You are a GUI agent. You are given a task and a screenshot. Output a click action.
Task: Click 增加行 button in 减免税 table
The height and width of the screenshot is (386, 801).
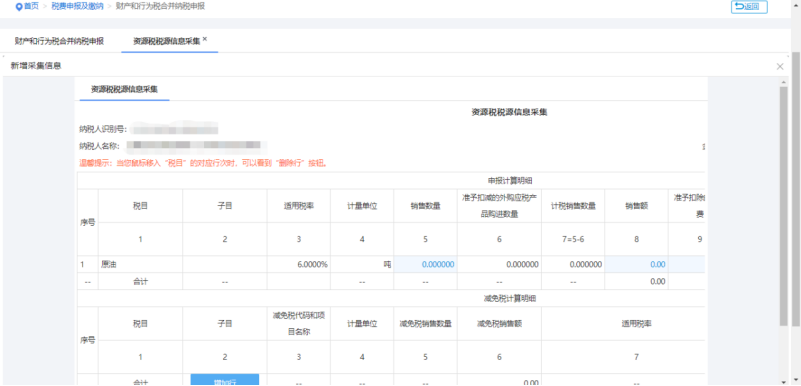(225, 380)
